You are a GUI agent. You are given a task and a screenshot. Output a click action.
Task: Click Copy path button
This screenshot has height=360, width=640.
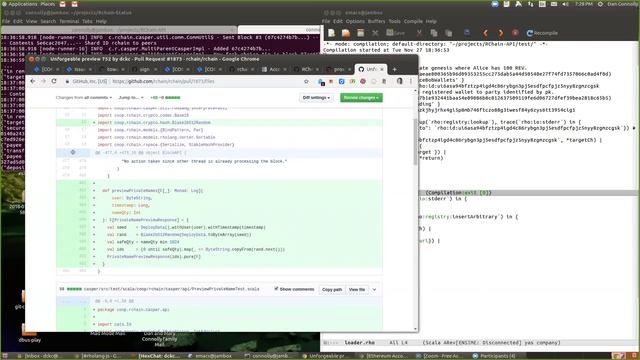pyautogui.click(x=332, y=289)
